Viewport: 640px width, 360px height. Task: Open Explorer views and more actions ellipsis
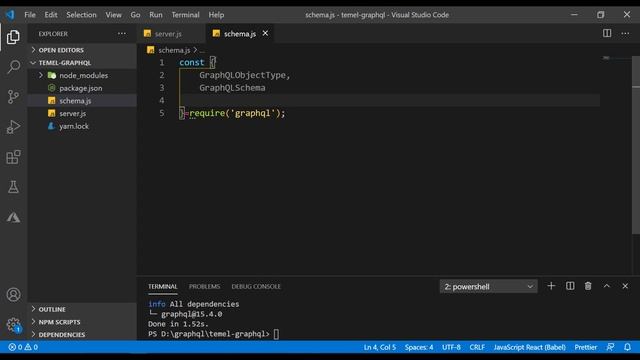coord(122,34)
